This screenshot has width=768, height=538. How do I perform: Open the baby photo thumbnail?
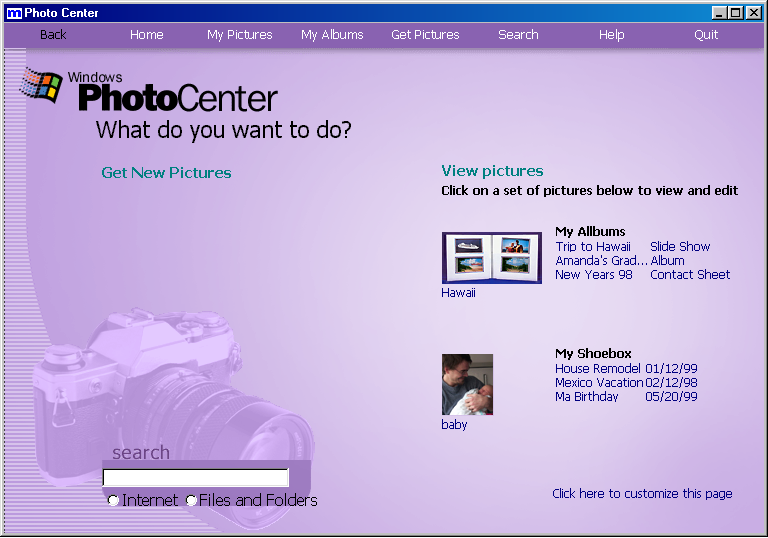point(467,385)
